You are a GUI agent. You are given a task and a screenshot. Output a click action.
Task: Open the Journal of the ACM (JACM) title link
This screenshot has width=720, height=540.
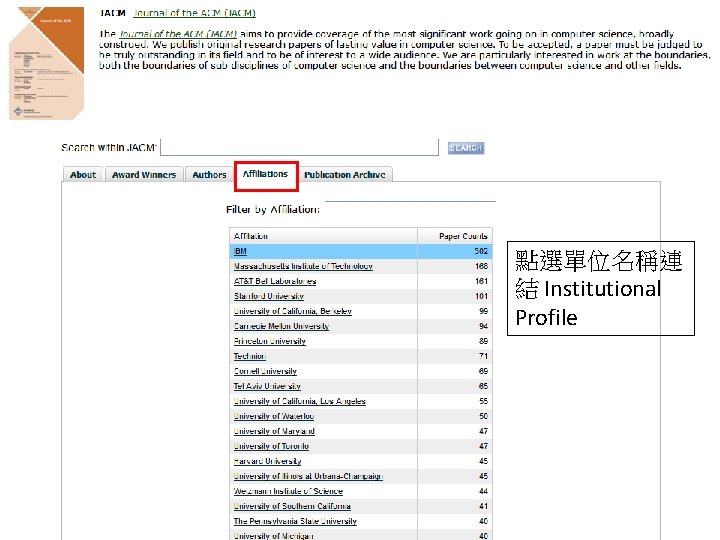(194, 13)
